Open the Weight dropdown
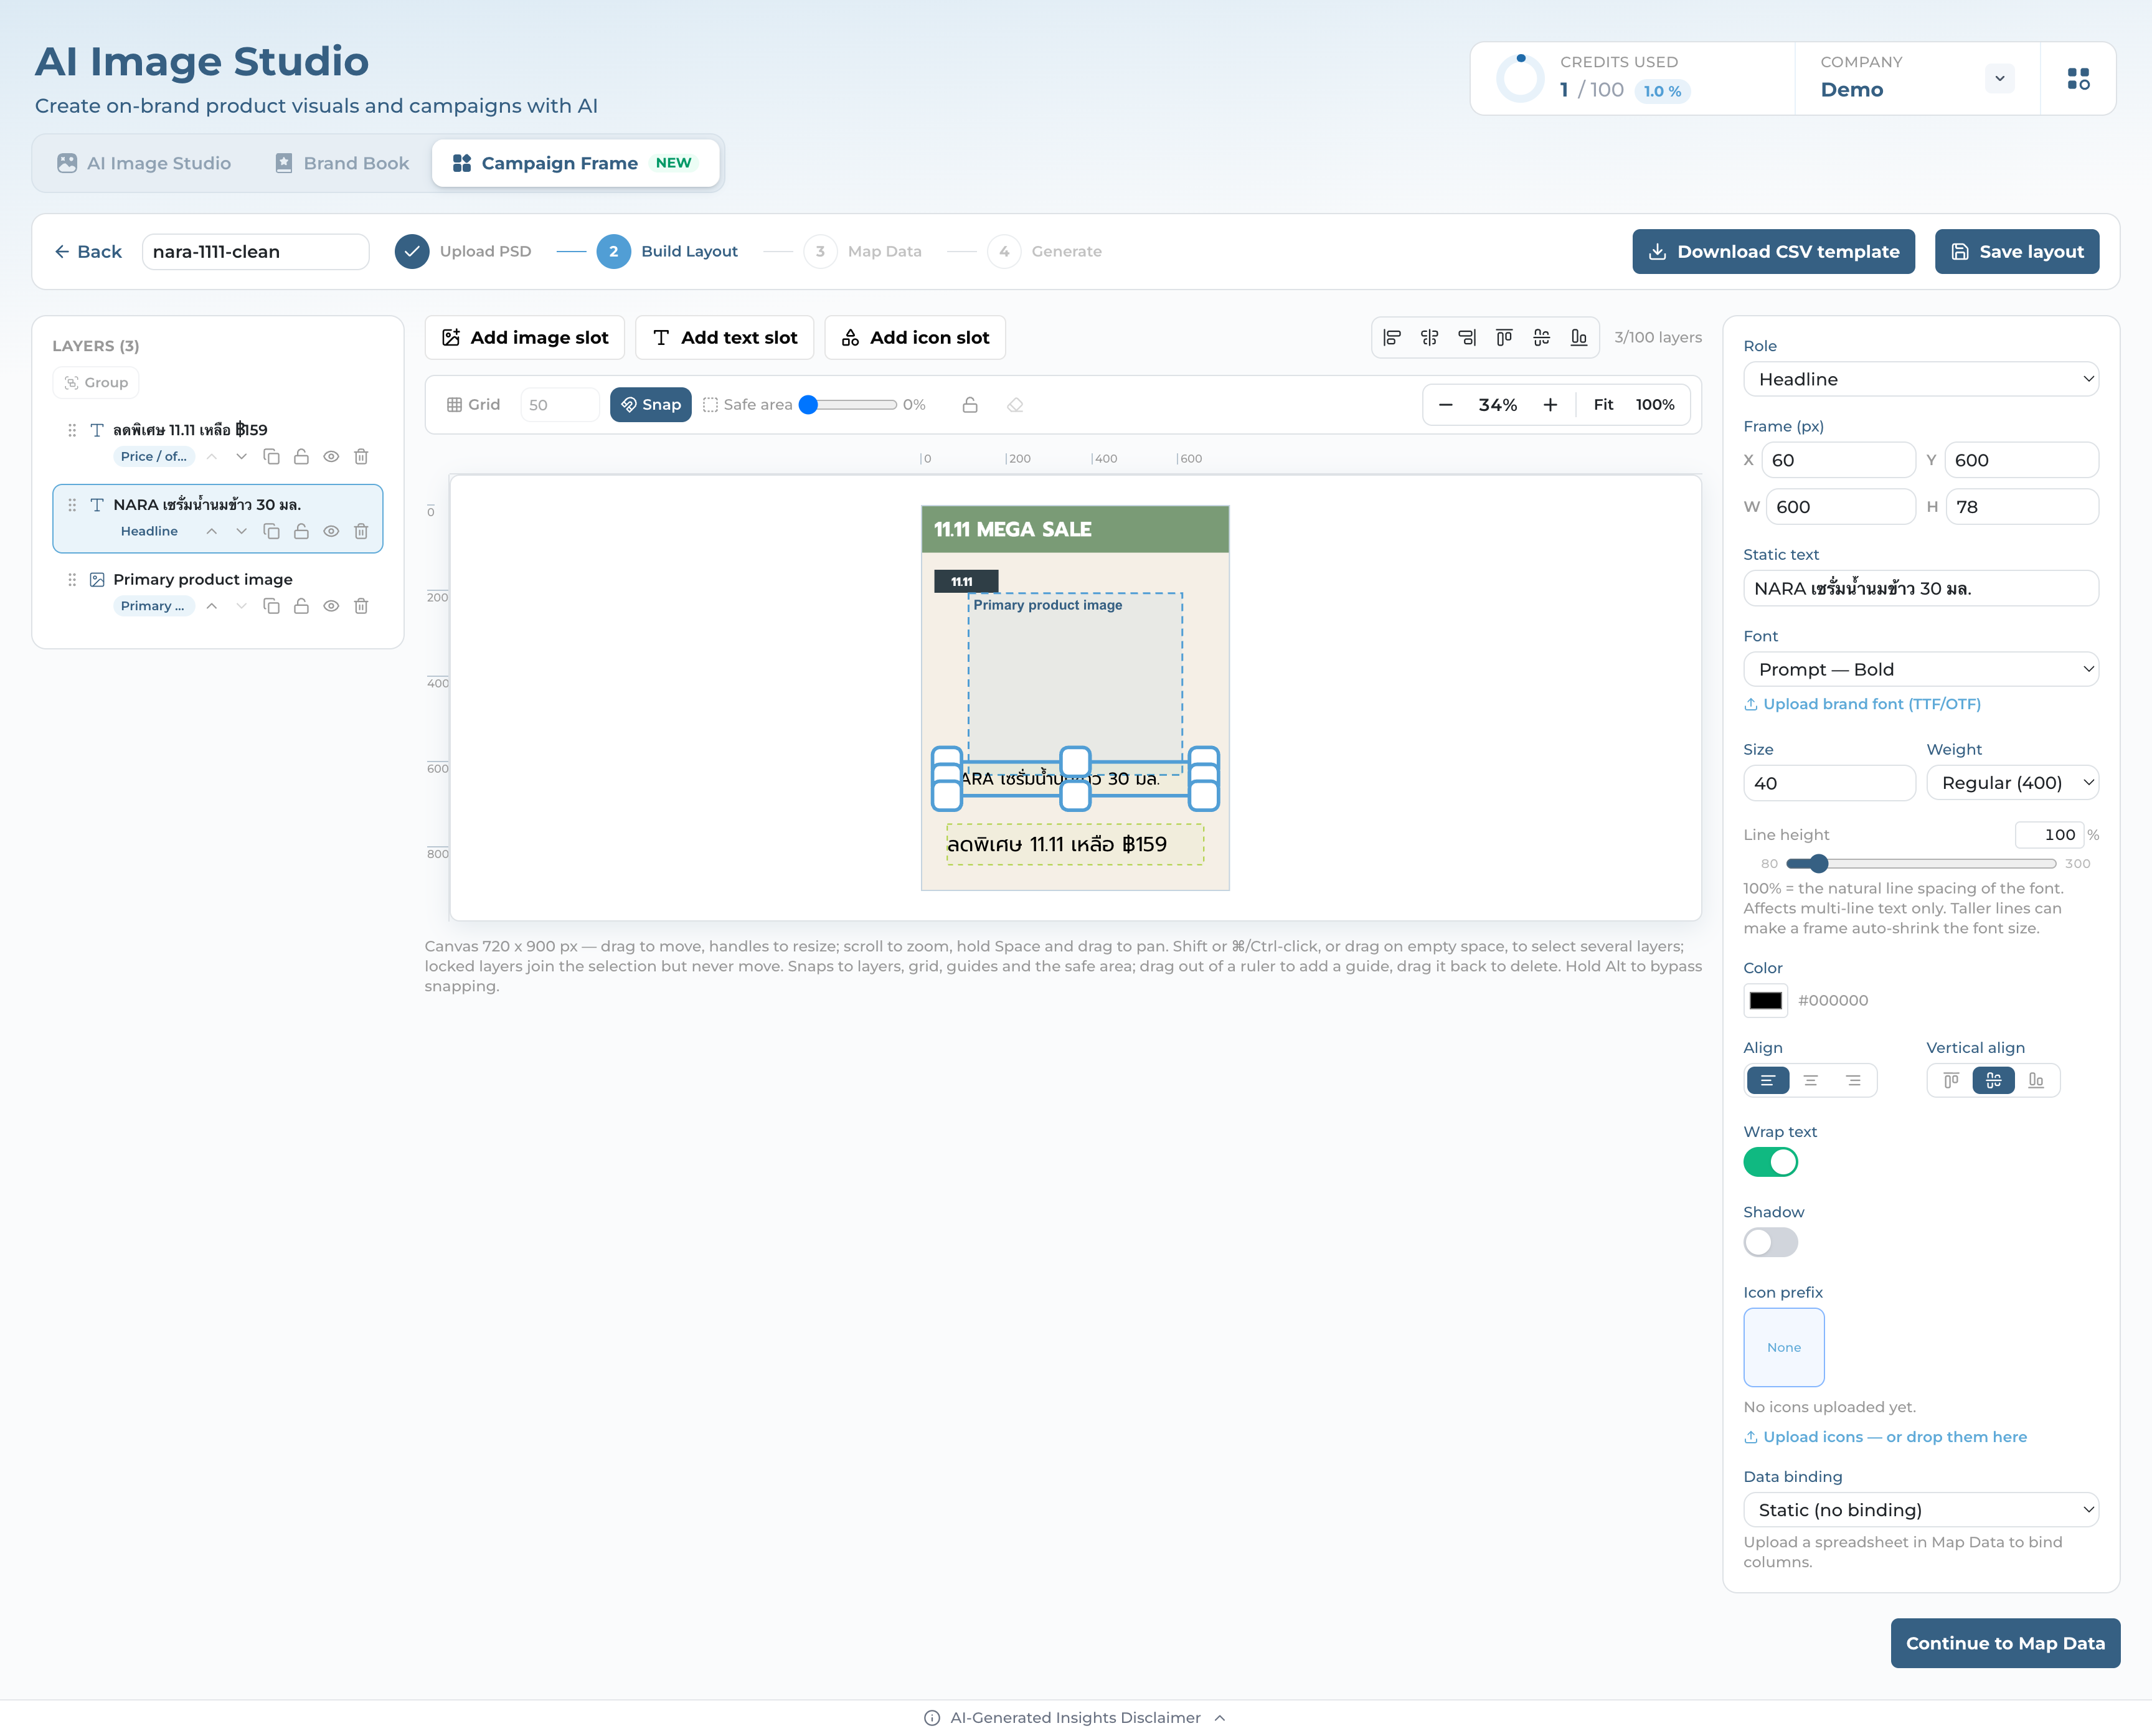Image resolution: width=2152 pixels, height=1736 pixels. tap(2012, 783)
